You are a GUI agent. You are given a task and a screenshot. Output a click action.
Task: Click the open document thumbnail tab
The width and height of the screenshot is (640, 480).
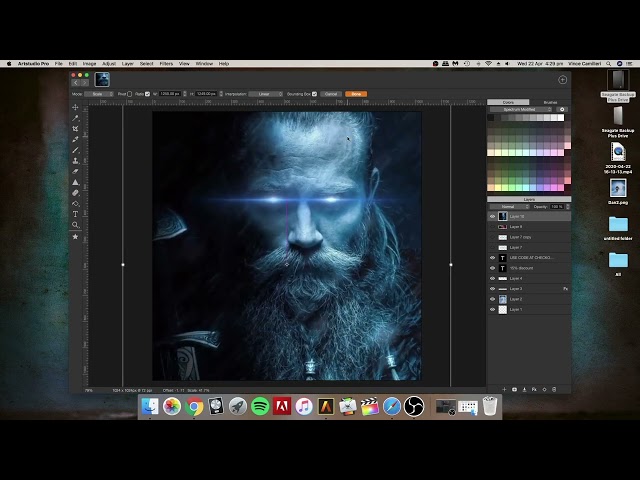102,80
